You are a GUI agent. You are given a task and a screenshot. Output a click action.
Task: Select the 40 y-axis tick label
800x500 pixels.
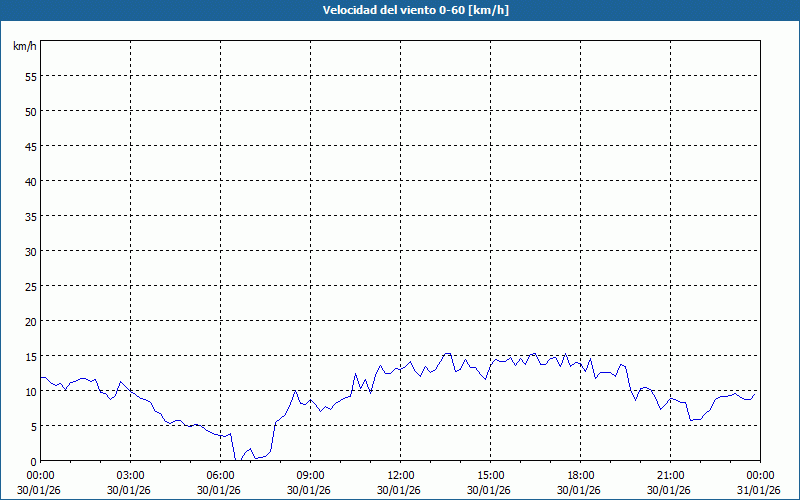[30, 181]
